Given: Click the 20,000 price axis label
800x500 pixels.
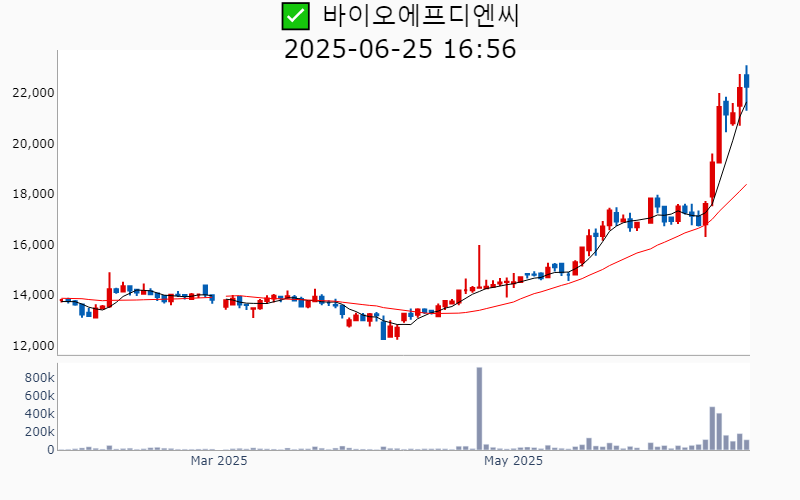Looking at the screenshot, I should coord(33,144).
